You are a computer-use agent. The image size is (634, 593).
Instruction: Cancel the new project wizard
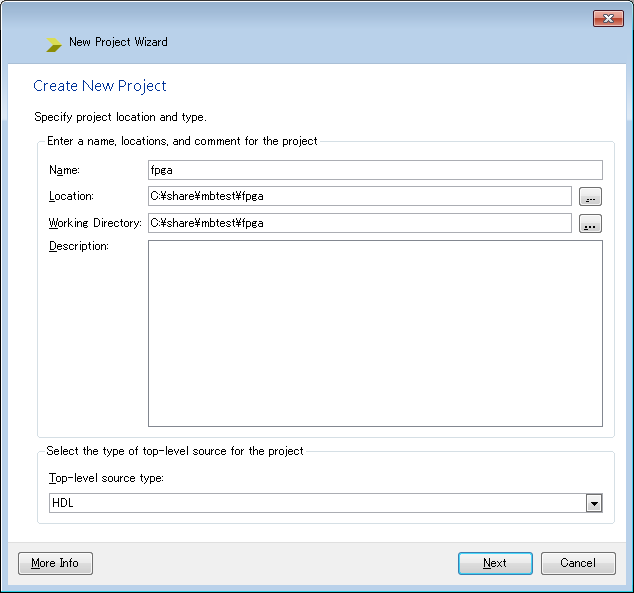(x=577, y=563)
